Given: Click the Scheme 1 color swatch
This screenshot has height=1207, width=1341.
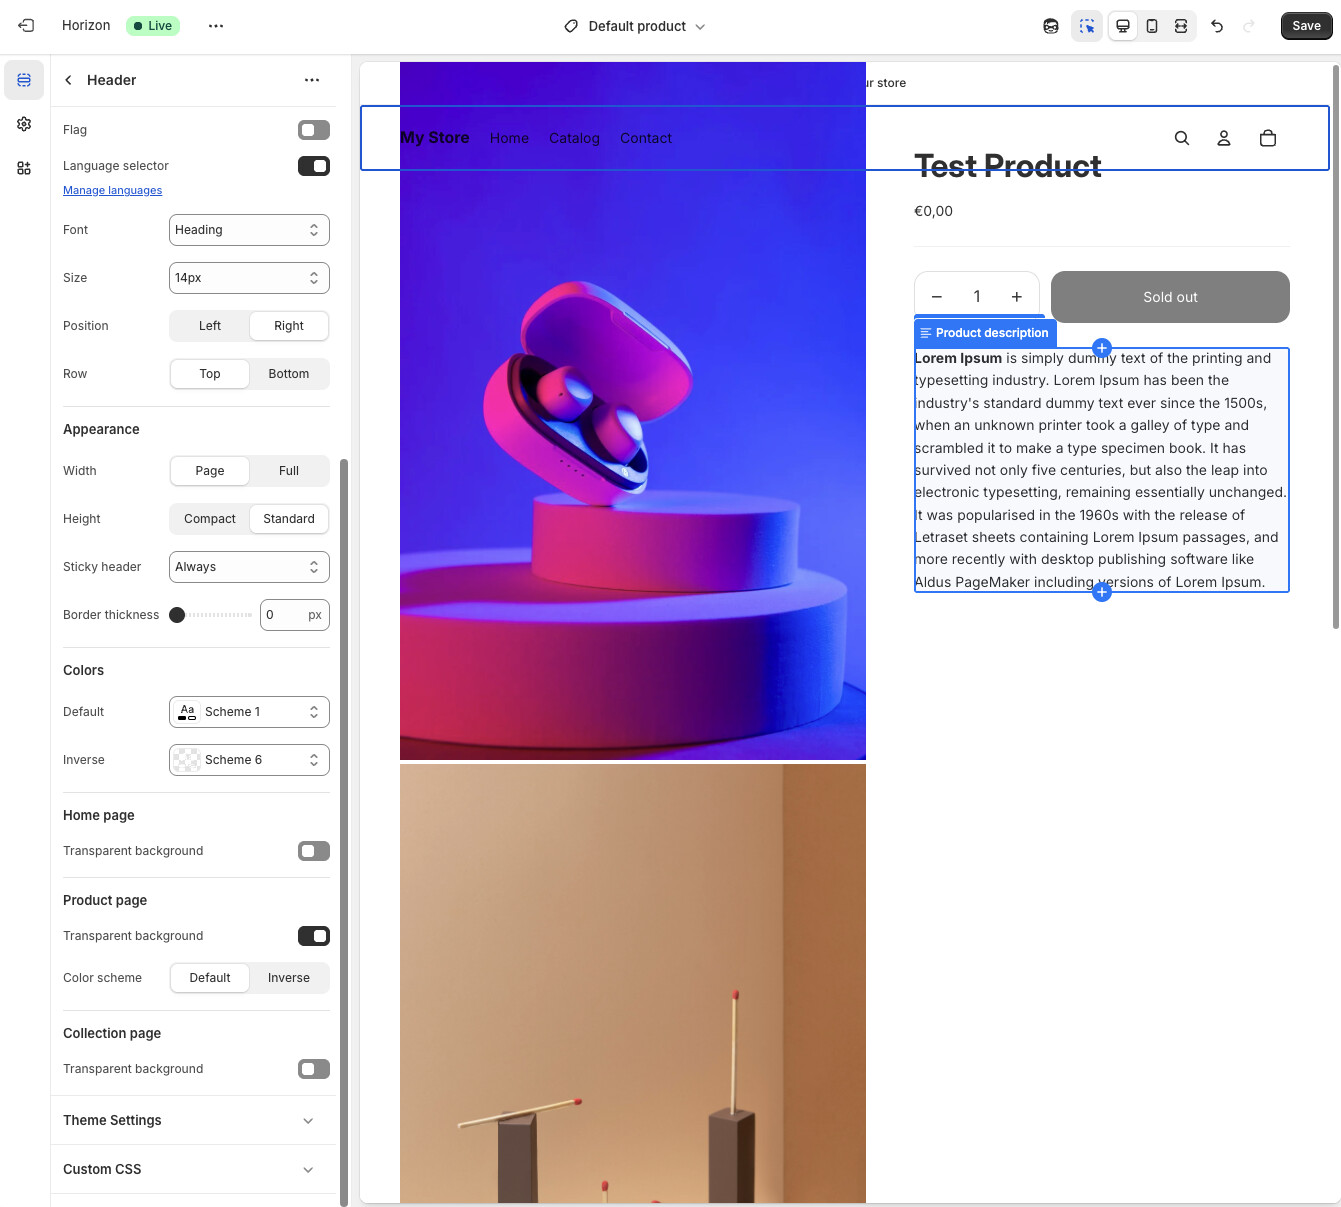Looking at the screenshot, I should [x=187, y=712].
